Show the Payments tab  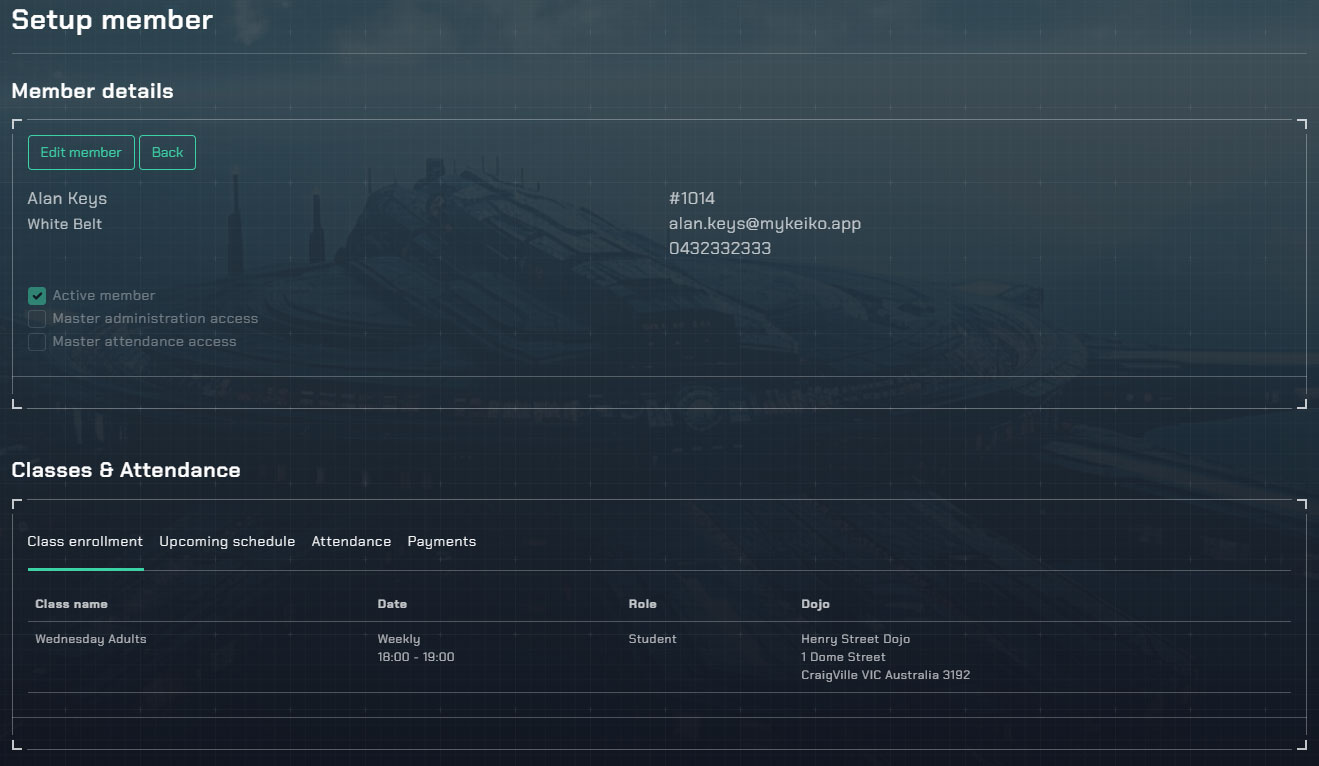pyautogui.click(x=441, y=542)
